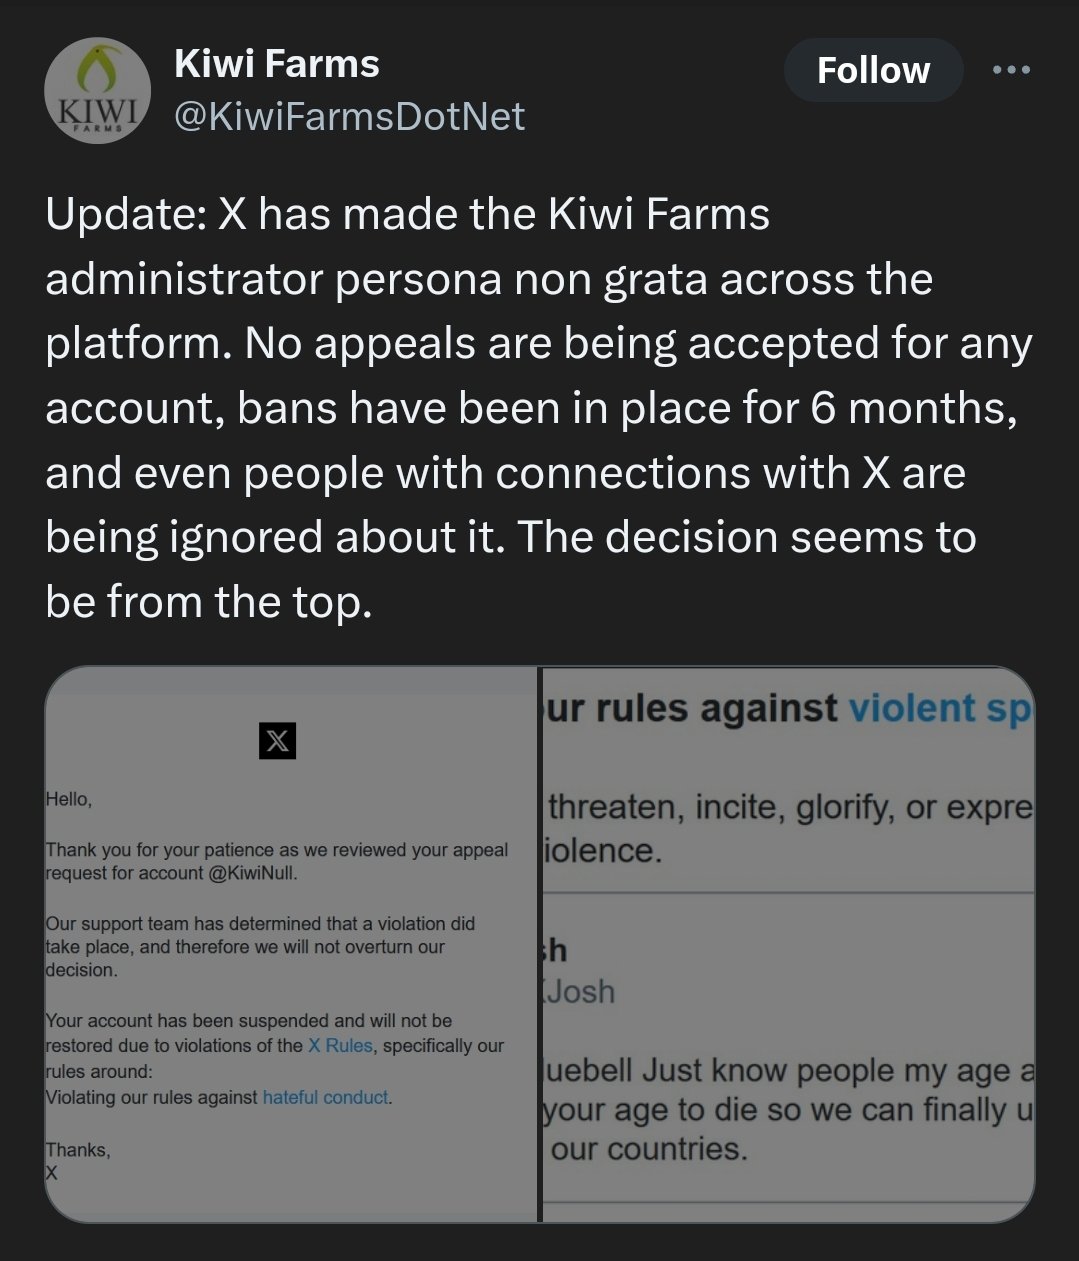Click the violent speech blue link text

940,708
